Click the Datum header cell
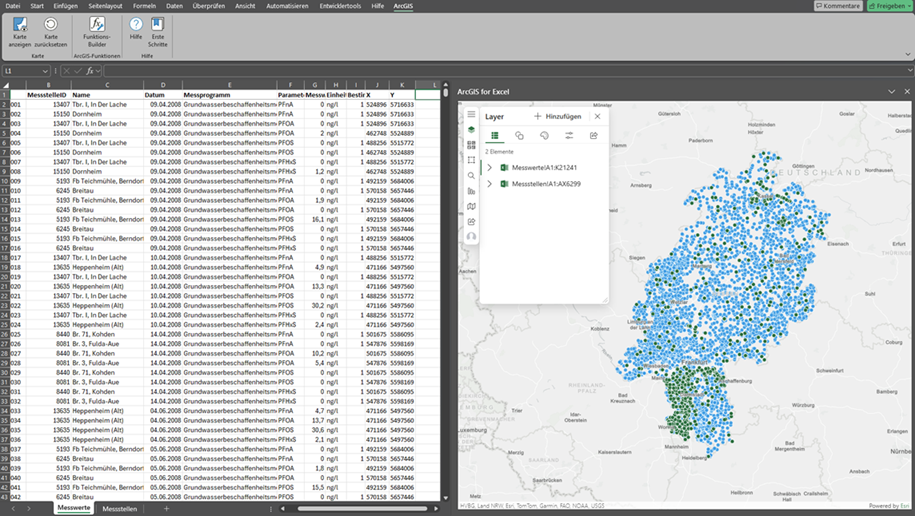The image size is (915, 516). [163, 95]
